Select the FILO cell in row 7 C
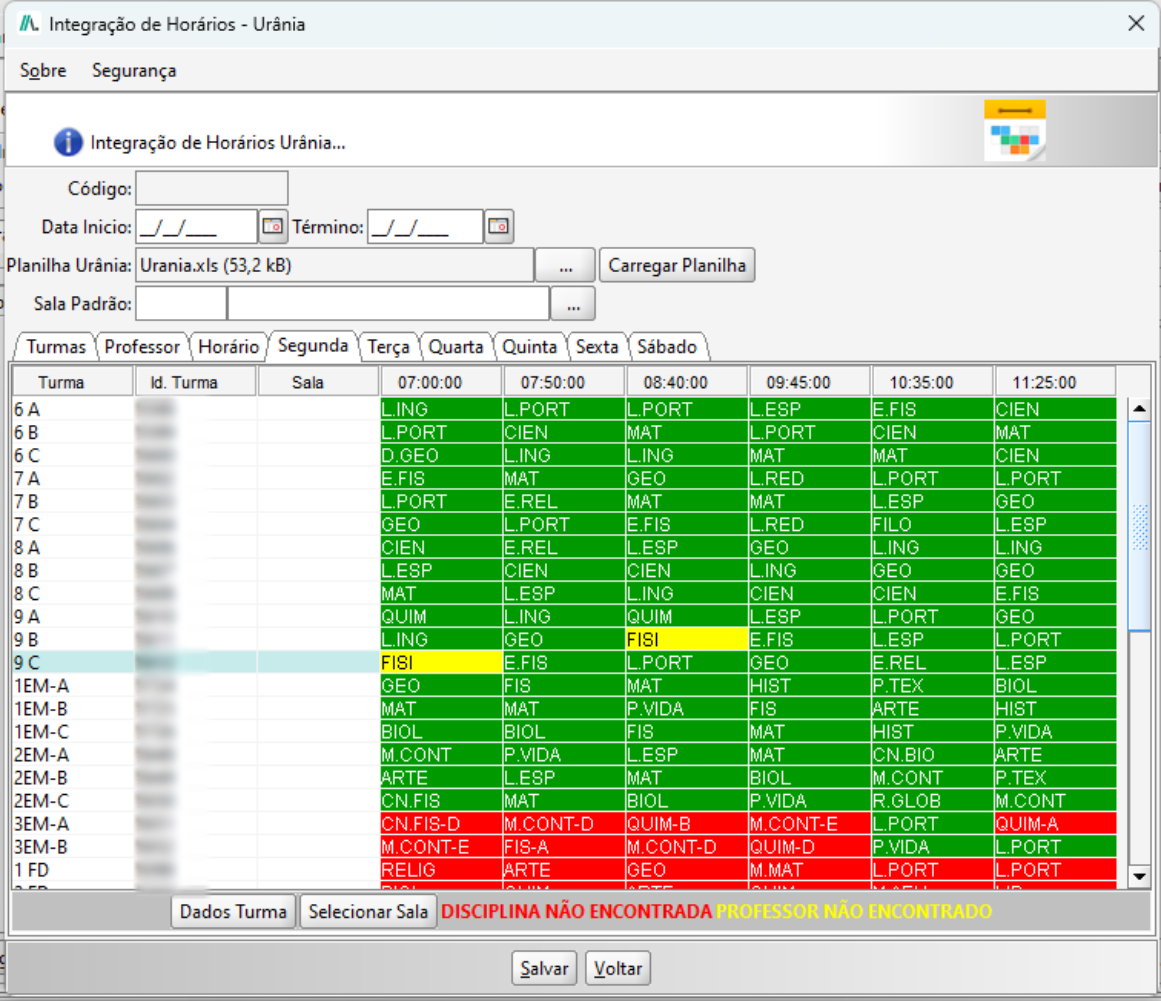 [933, 524]
